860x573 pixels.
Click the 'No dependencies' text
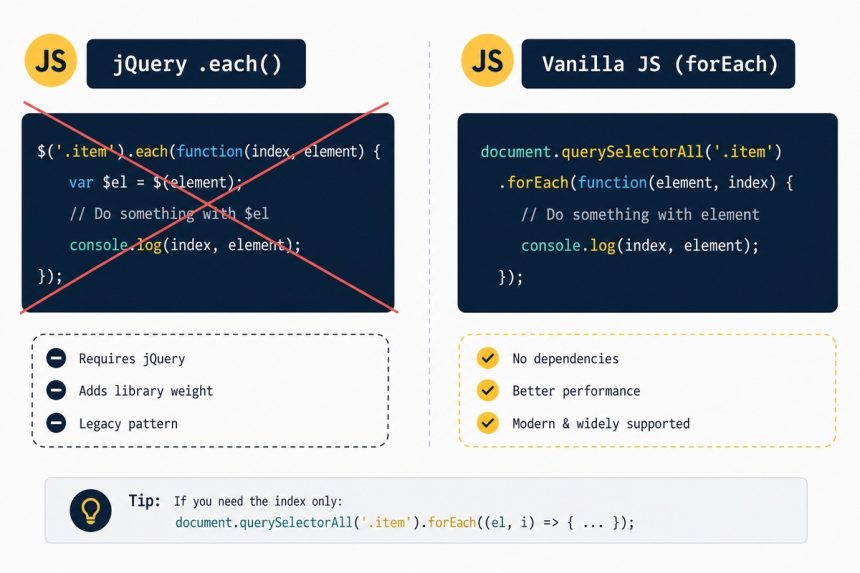pos(565,359)
